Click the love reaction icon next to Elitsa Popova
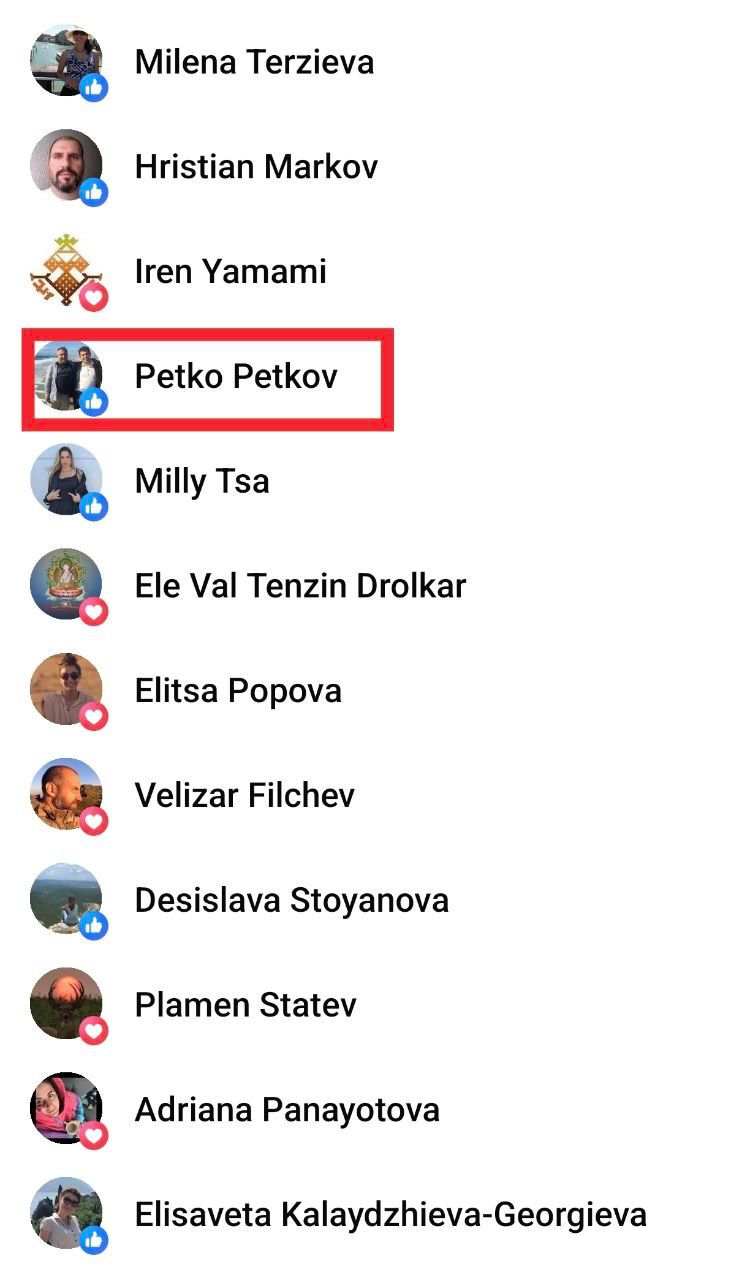This screenshot has height=1280, width=735. click(94, 716)
